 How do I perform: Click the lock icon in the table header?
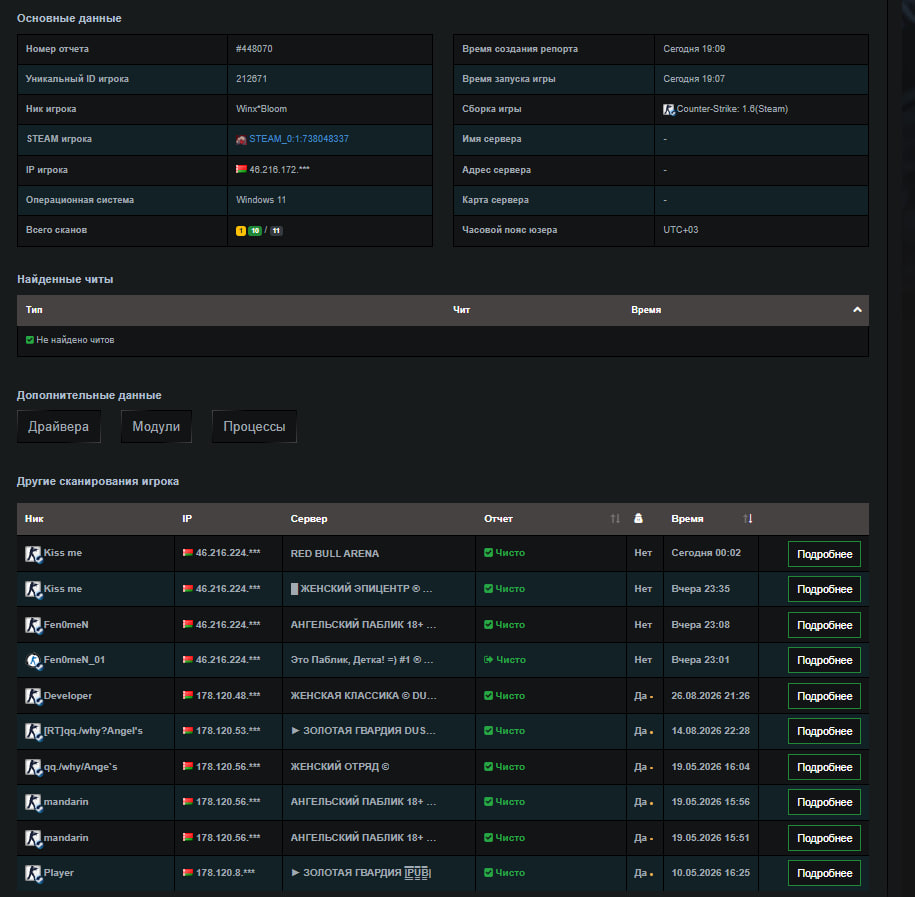point(638,518)
